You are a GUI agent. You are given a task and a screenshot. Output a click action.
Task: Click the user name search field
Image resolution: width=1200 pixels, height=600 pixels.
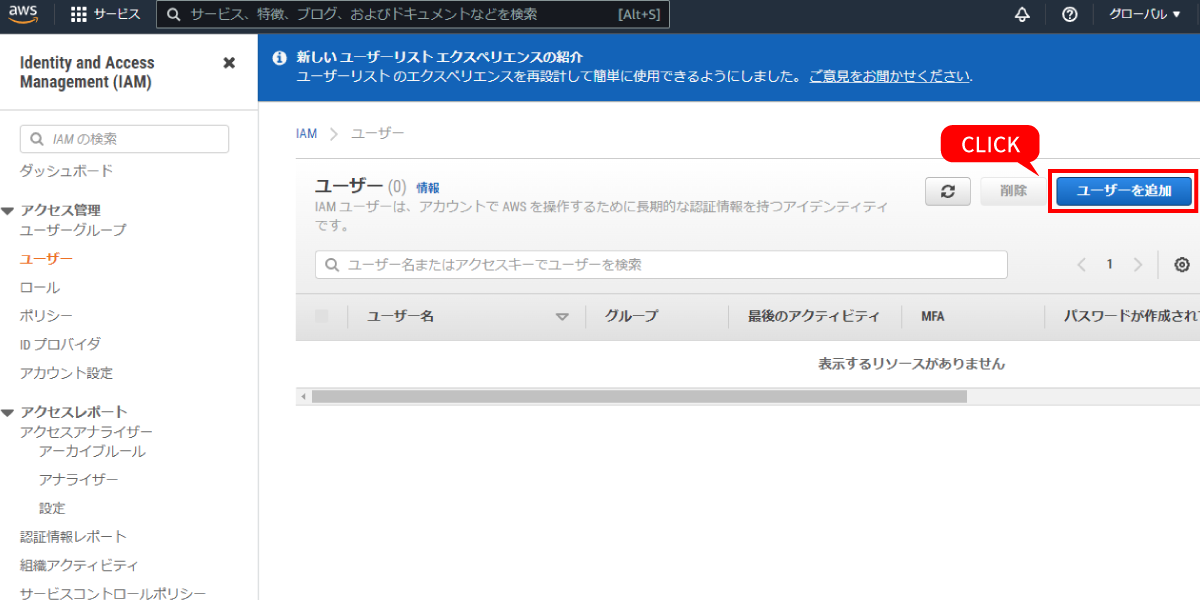(661, 264)
